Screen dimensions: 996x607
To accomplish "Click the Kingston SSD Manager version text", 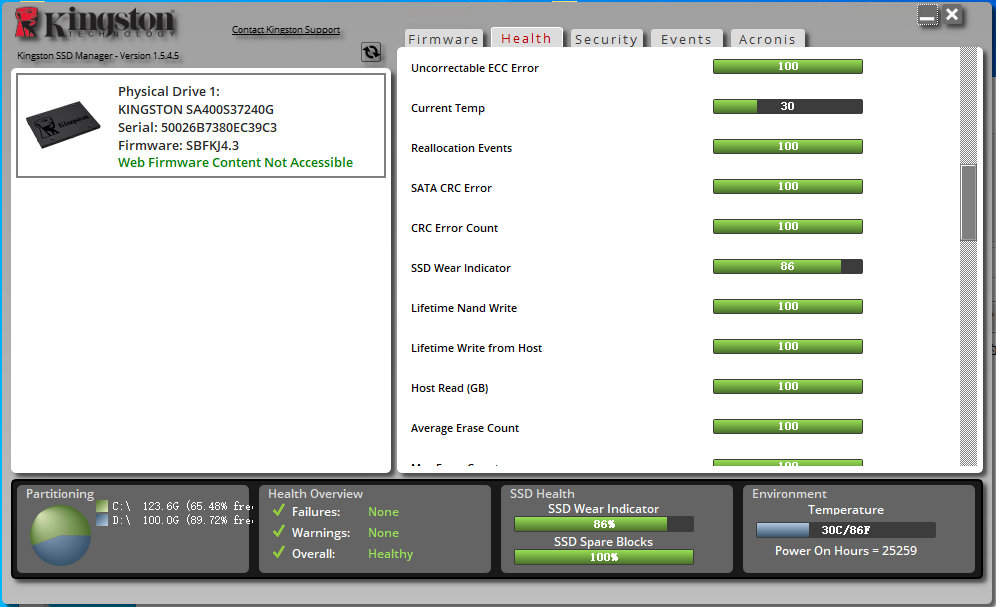I will click(98, 56).
